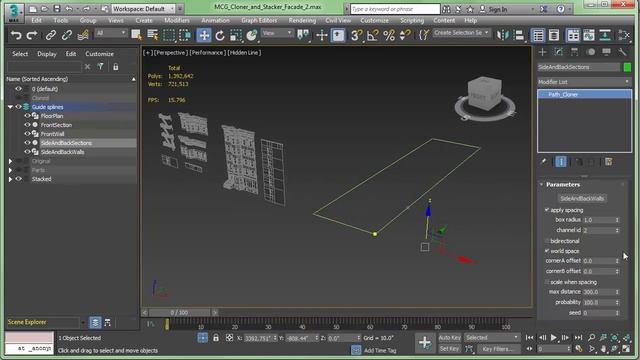This screenshot has height=360, width=640.
Task: Open the Create tab in command panel
Action: coord(542,52)
